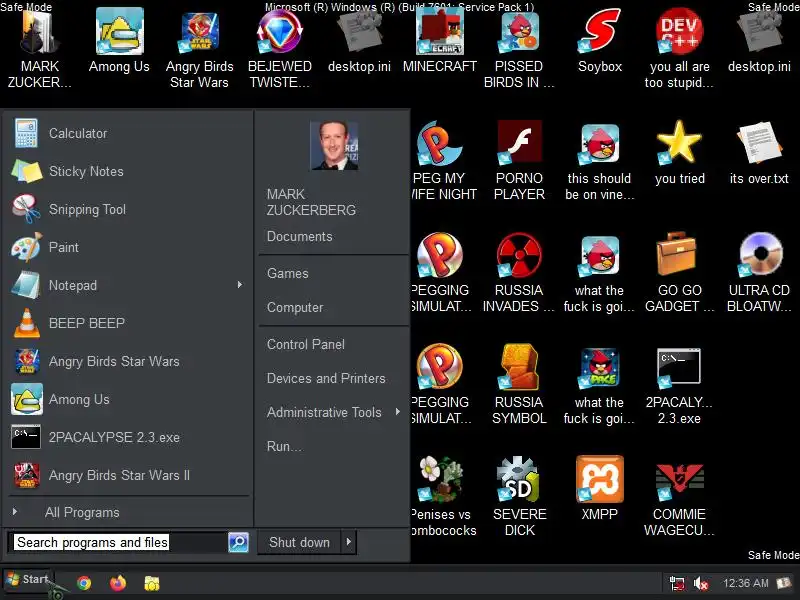The height and width of the screenshot is (600, 800).
Task: Launch the 2PACALY 2.3.exe desktop icon
Action: (679, 384)
